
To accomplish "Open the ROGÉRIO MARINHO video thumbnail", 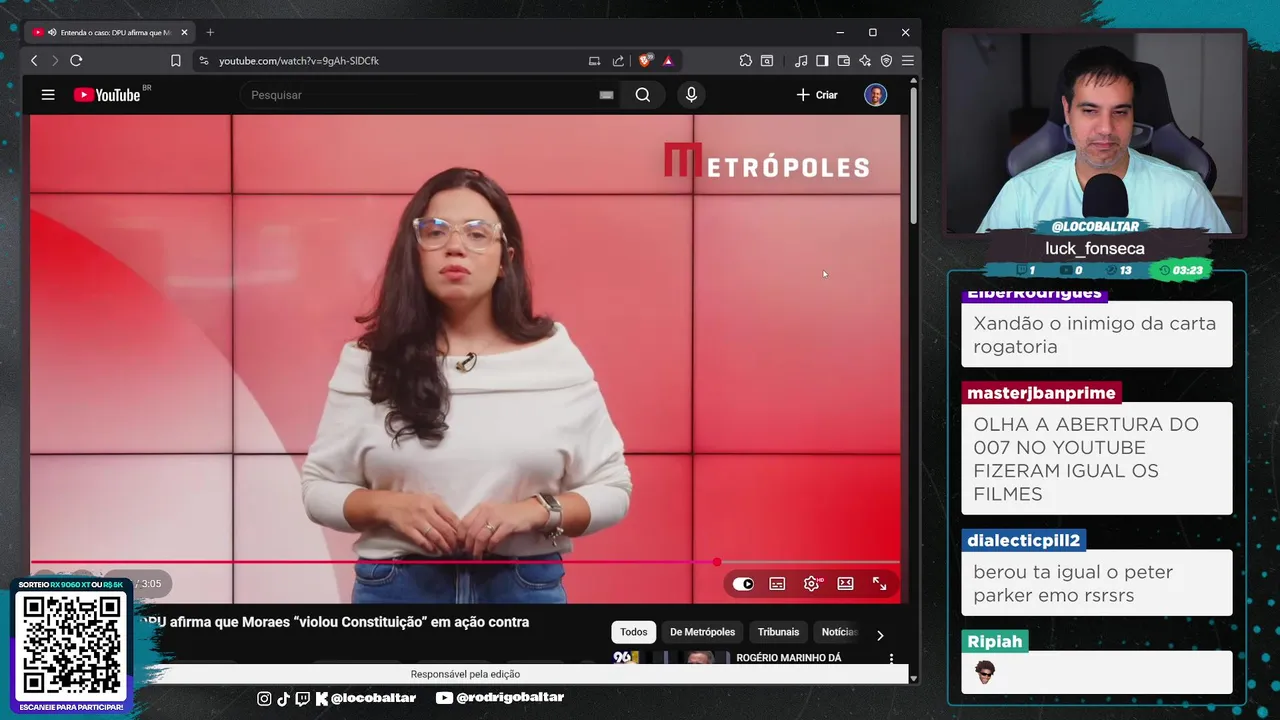I will [x=672, y=658].
